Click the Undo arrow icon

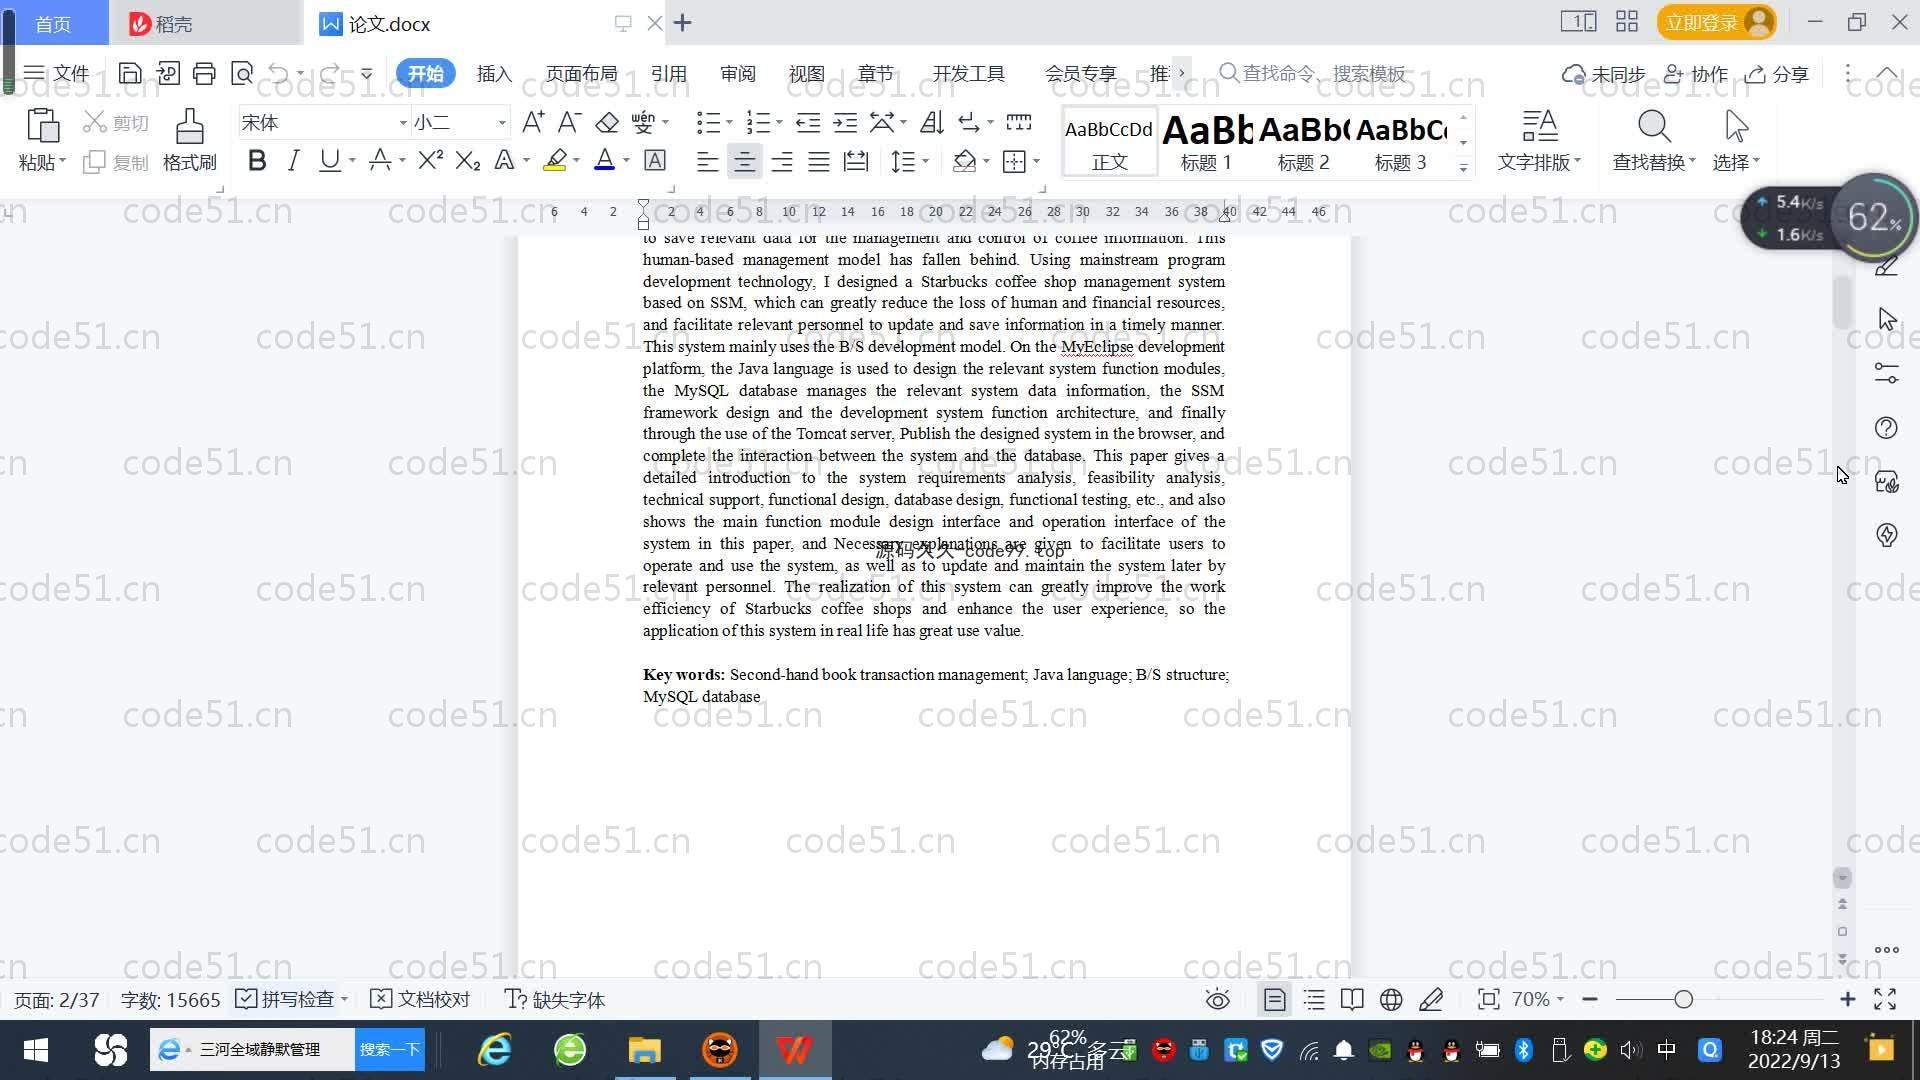279,73
